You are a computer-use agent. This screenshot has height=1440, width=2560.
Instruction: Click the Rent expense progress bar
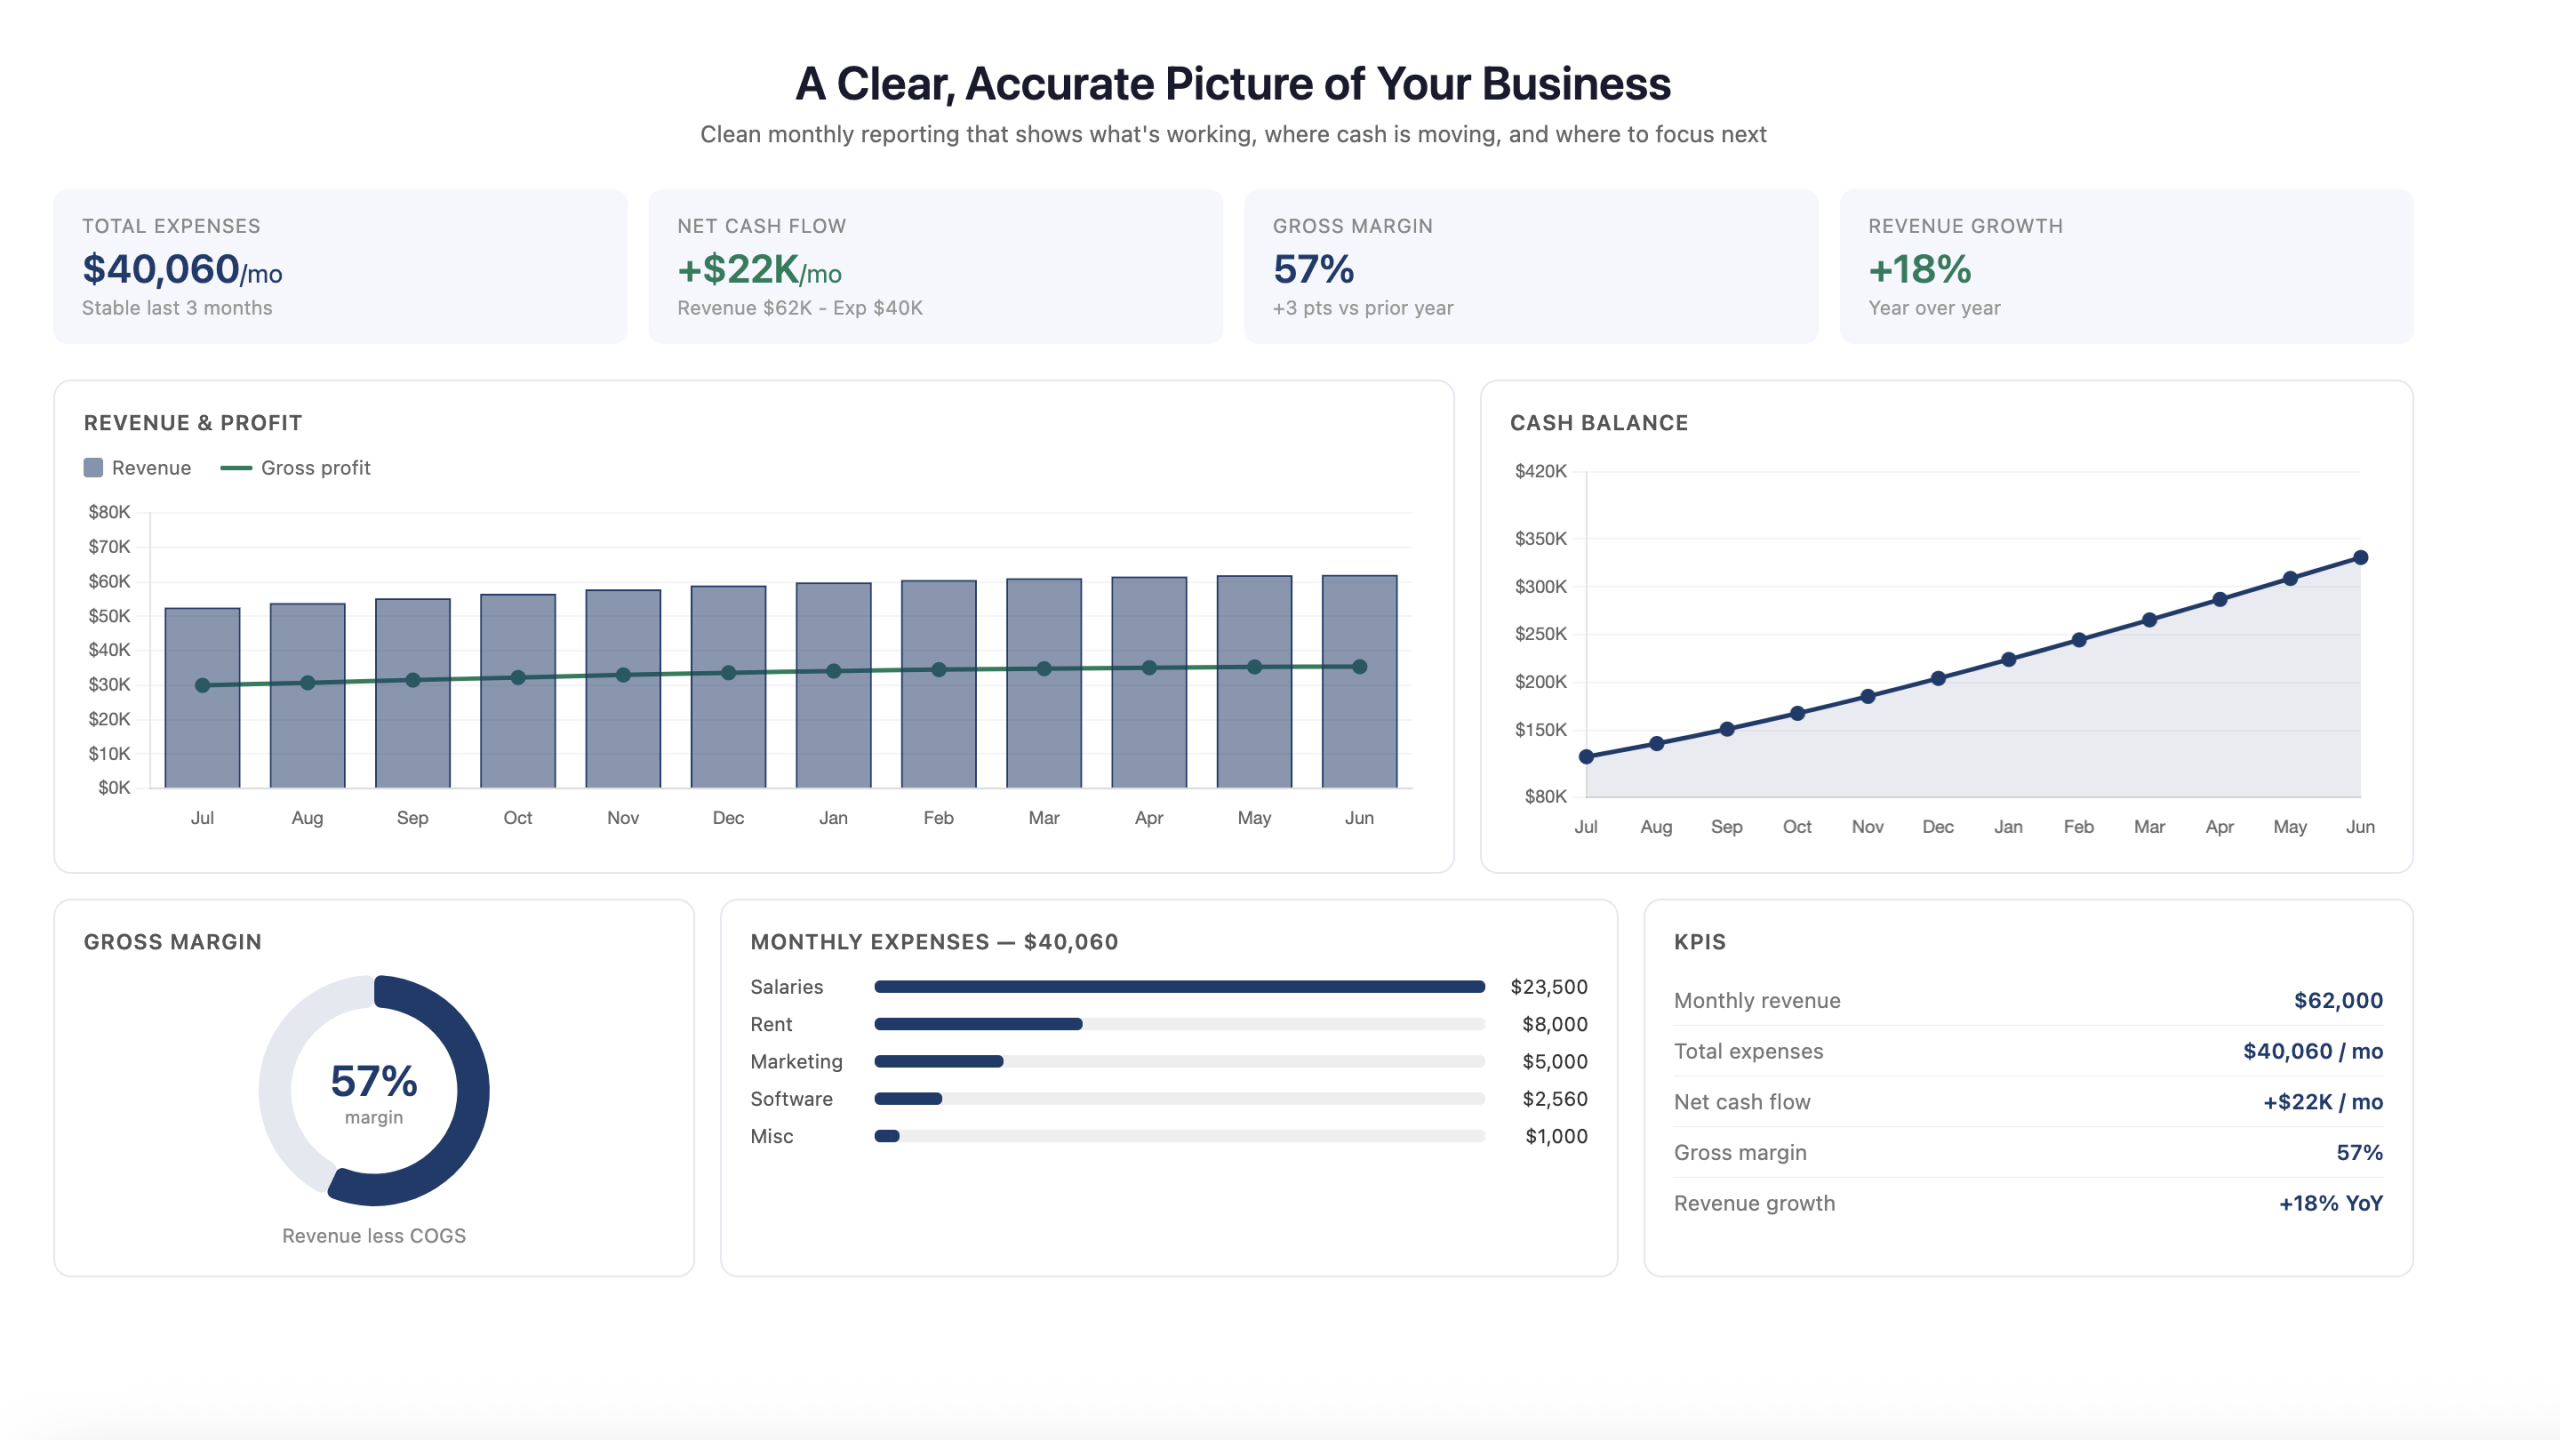tap(1179, 1024)
